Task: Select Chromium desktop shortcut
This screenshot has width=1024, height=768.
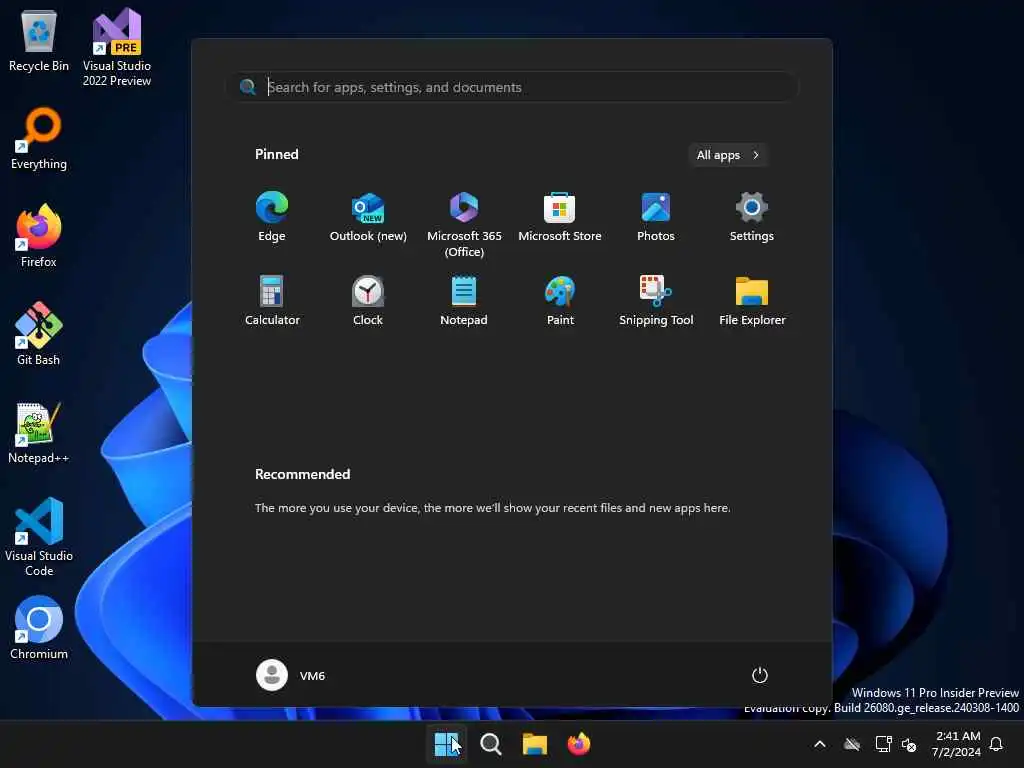Action: (x=39, y=628)
